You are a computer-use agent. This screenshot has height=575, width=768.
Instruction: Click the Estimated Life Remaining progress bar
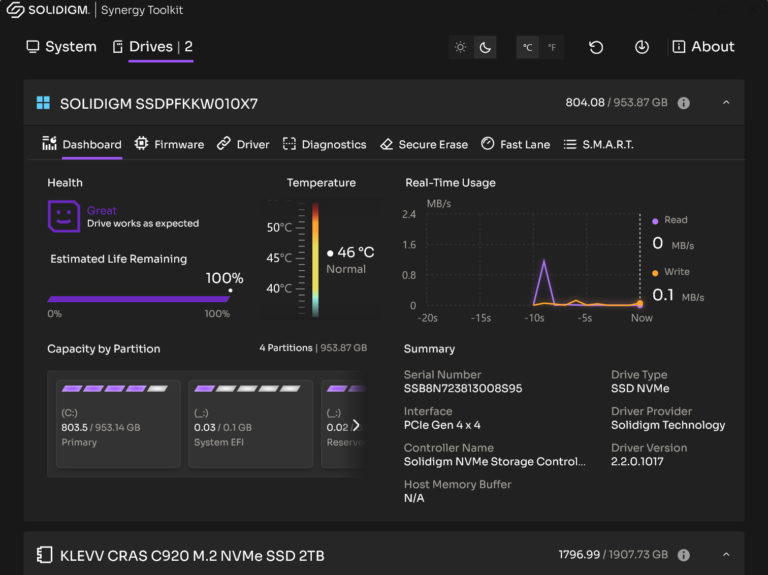point(138,298)
